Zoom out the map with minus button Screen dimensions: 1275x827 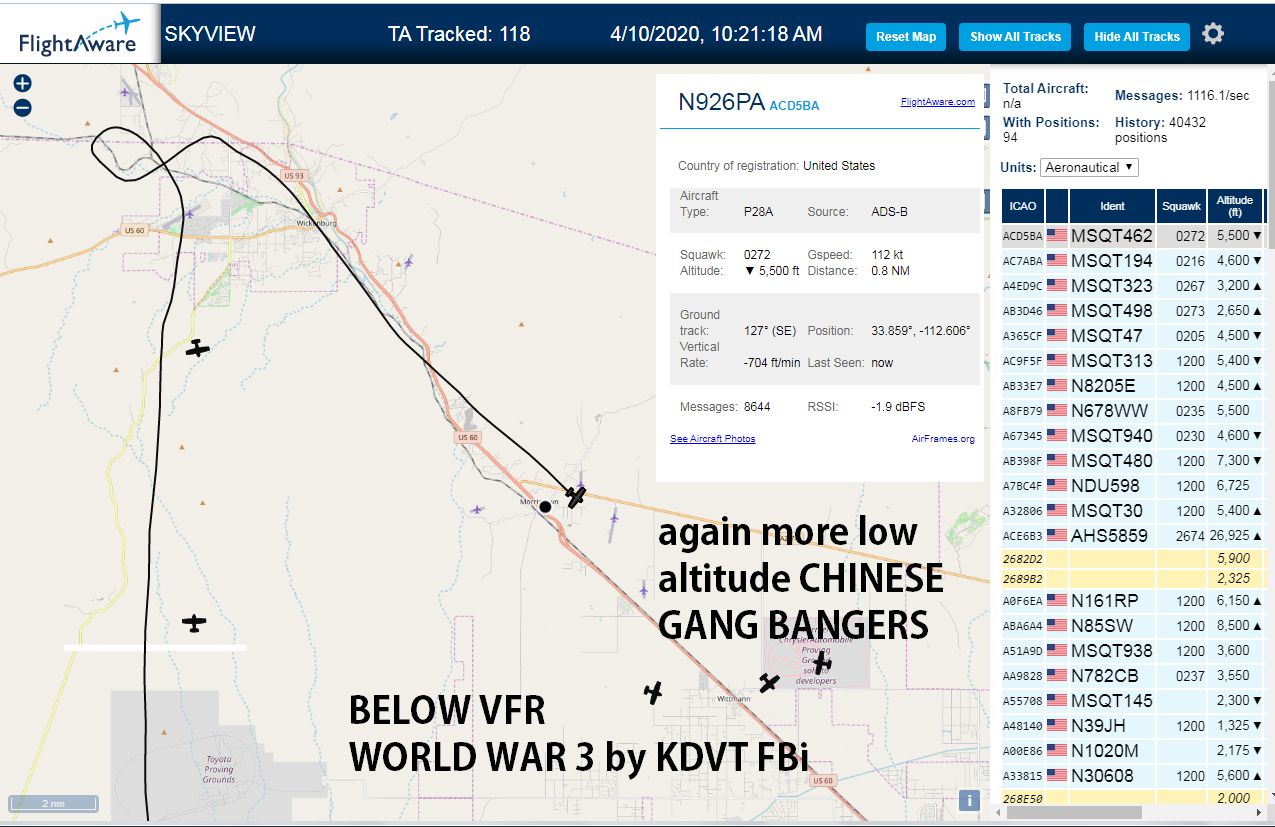(x=23, y=108)
